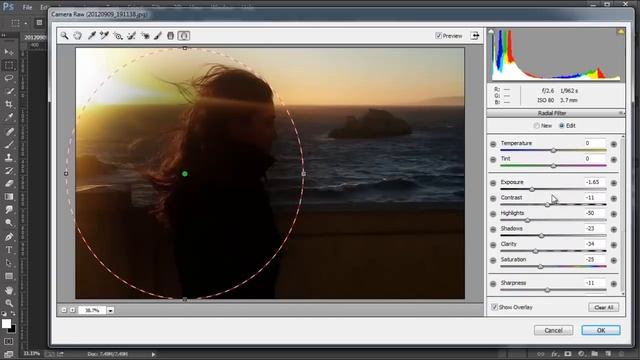Click the zoom percentage field
640x360 pixels.
(92, 310)
